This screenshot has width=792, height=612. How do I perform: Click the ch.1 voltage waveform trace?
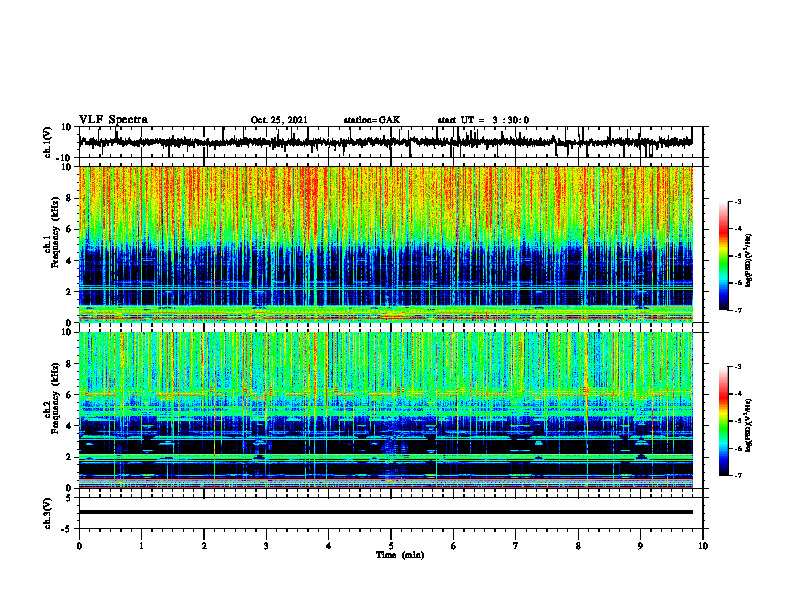click(385, 142)
